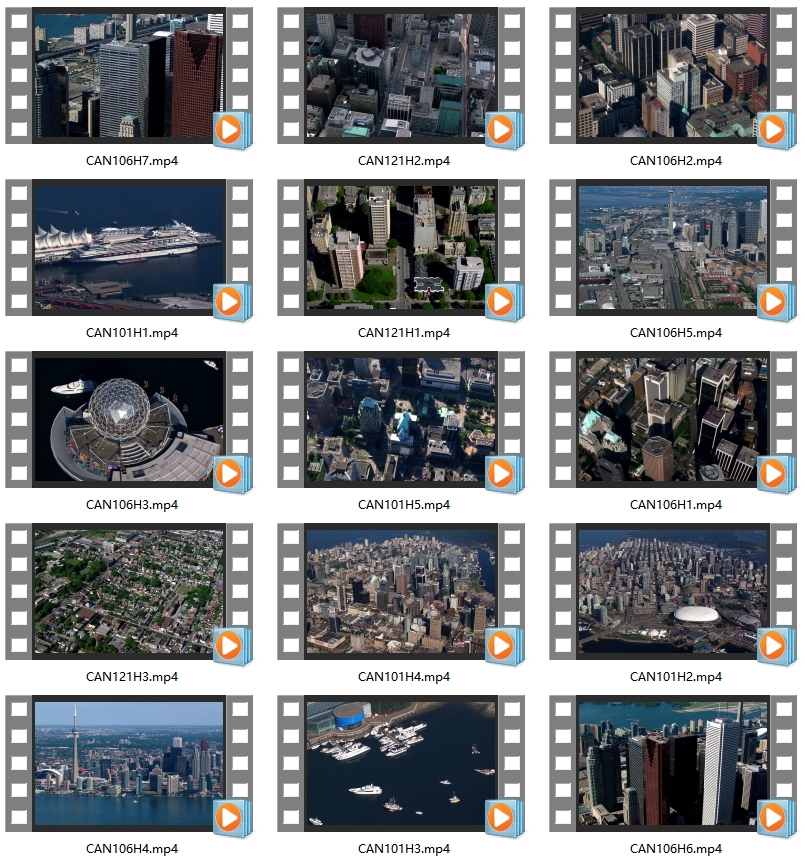Viewport: 805px width, 866px height.
Task: Select the CAN121H3.mp4 neighborhood thumbnail
Action: [x=129, y=592]
